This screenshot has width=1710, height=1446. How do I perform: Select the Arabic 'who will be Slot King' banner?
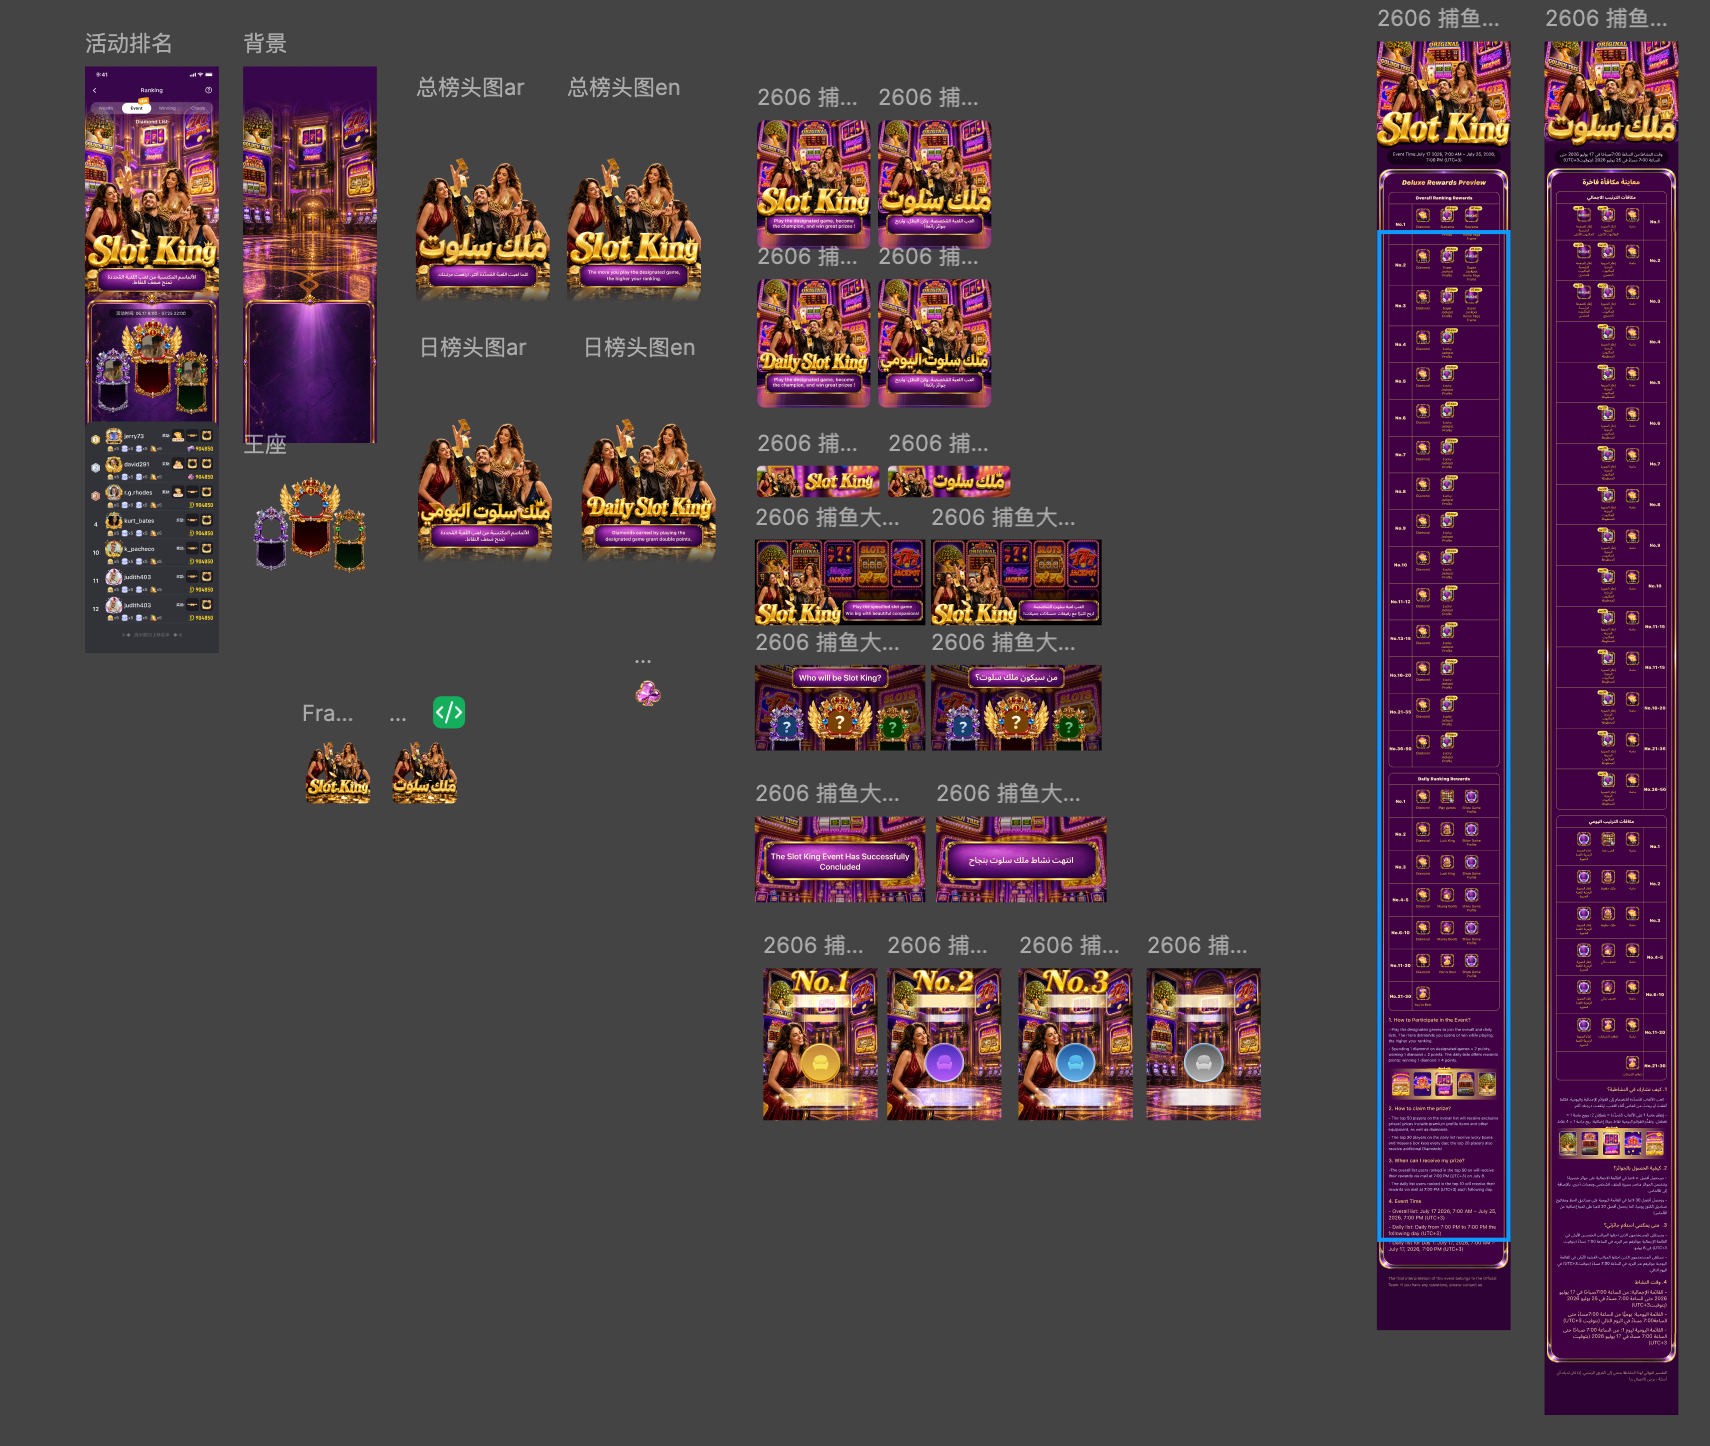coord(1016,708)
